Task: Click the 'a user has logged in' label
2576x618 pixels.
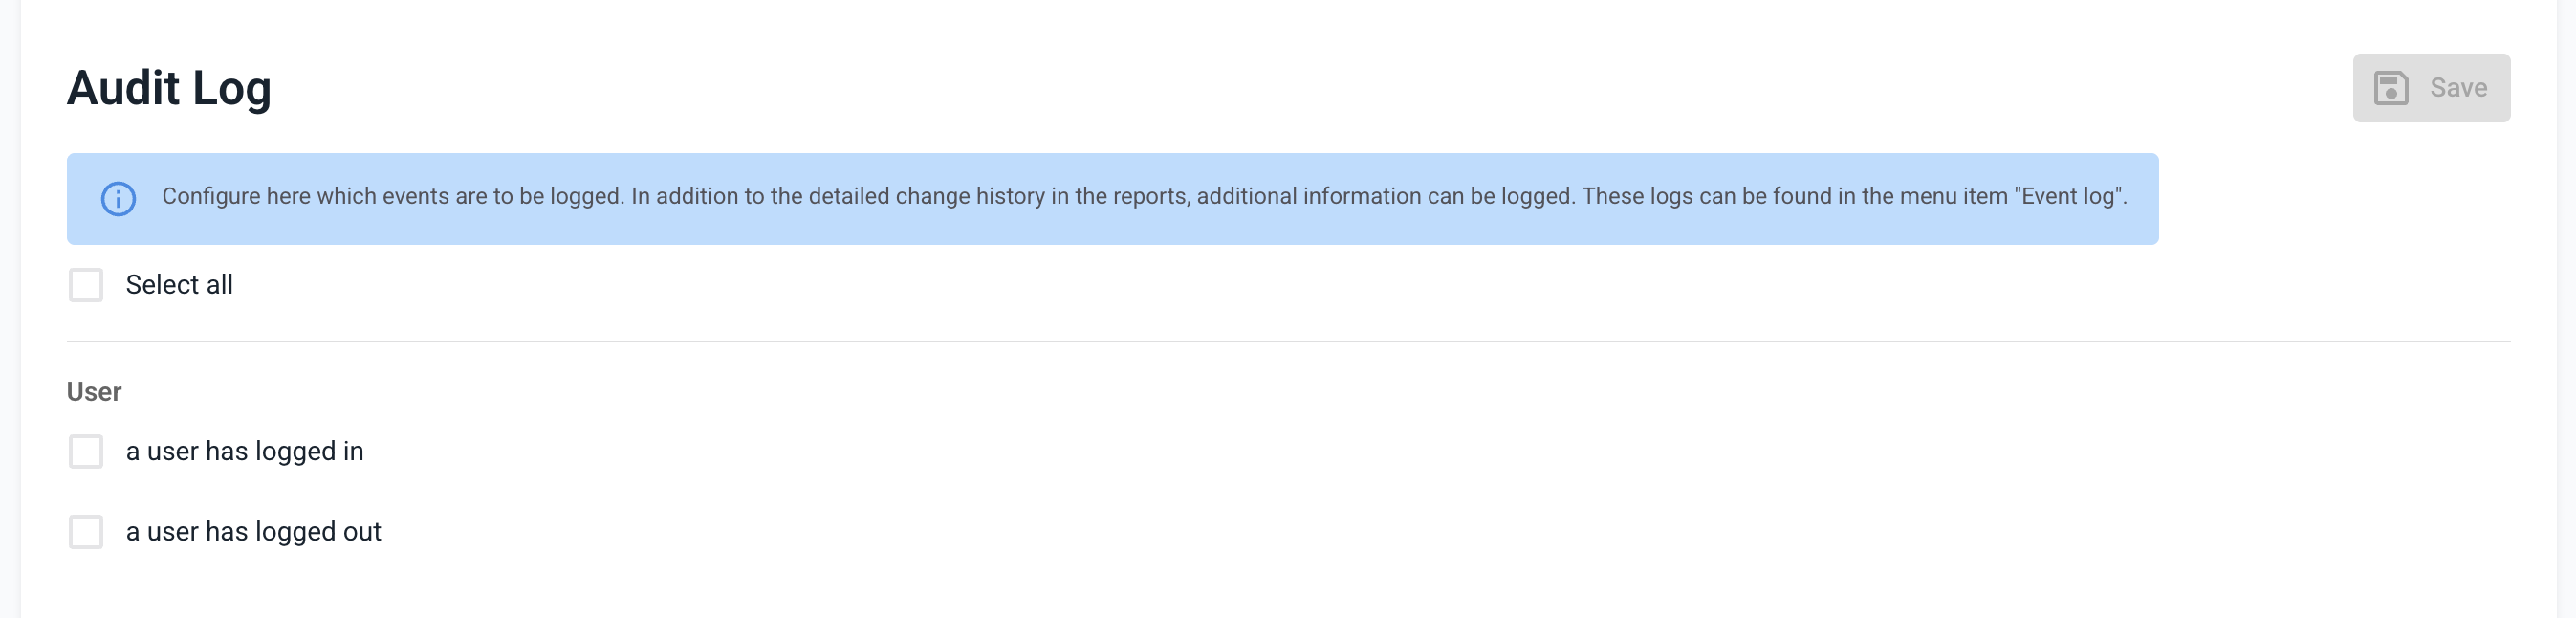Action: (244, 451)
